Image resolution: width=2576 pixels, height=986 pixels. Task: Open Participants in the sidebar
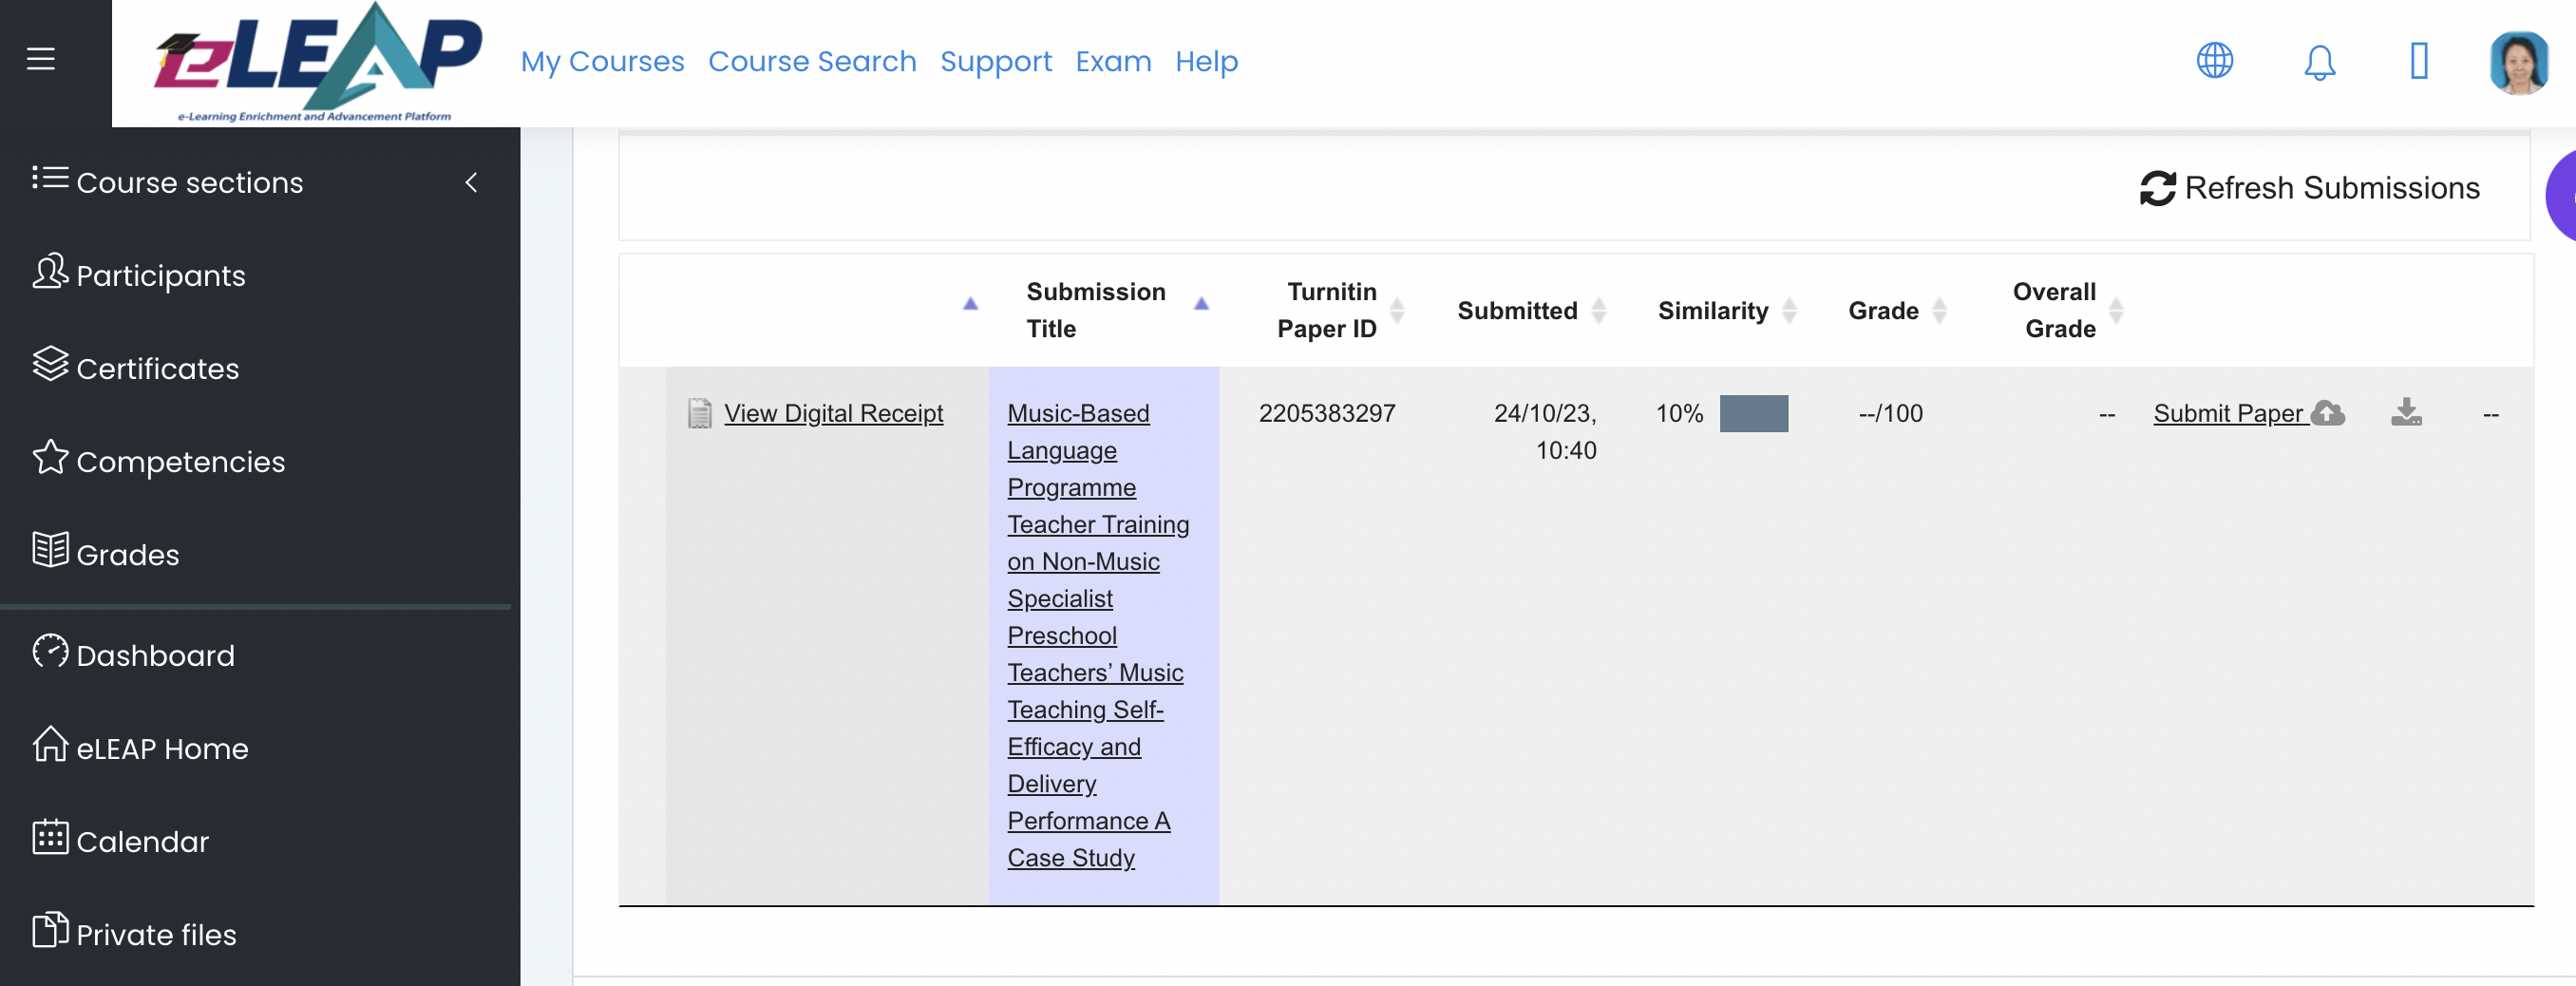(x=160, y=275)
